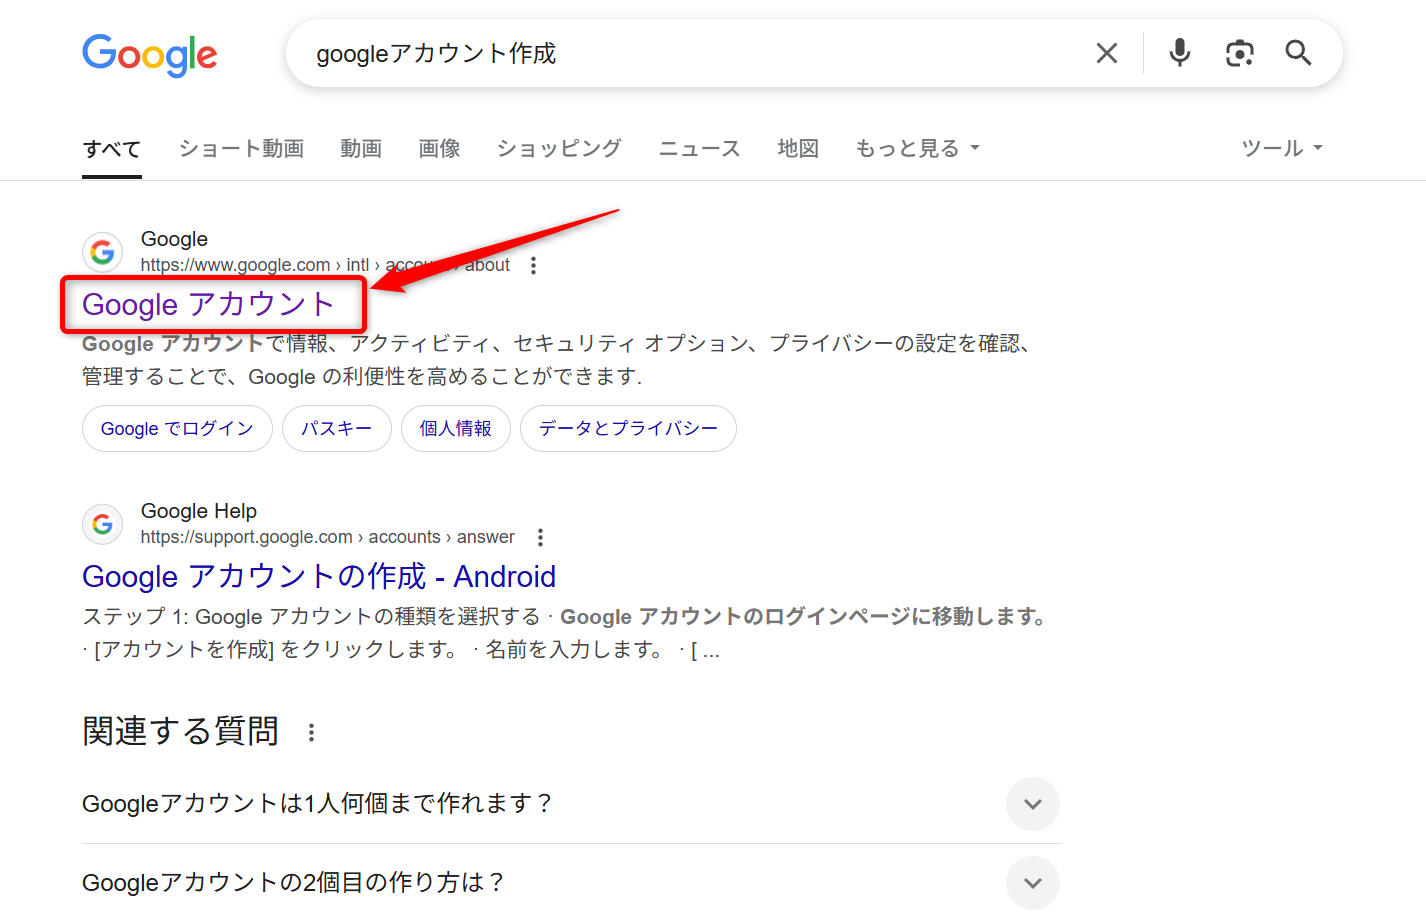Screen dimensions: 1426x913
Task: Click the Google logo to return home
Action: click(x=149, y=57)
